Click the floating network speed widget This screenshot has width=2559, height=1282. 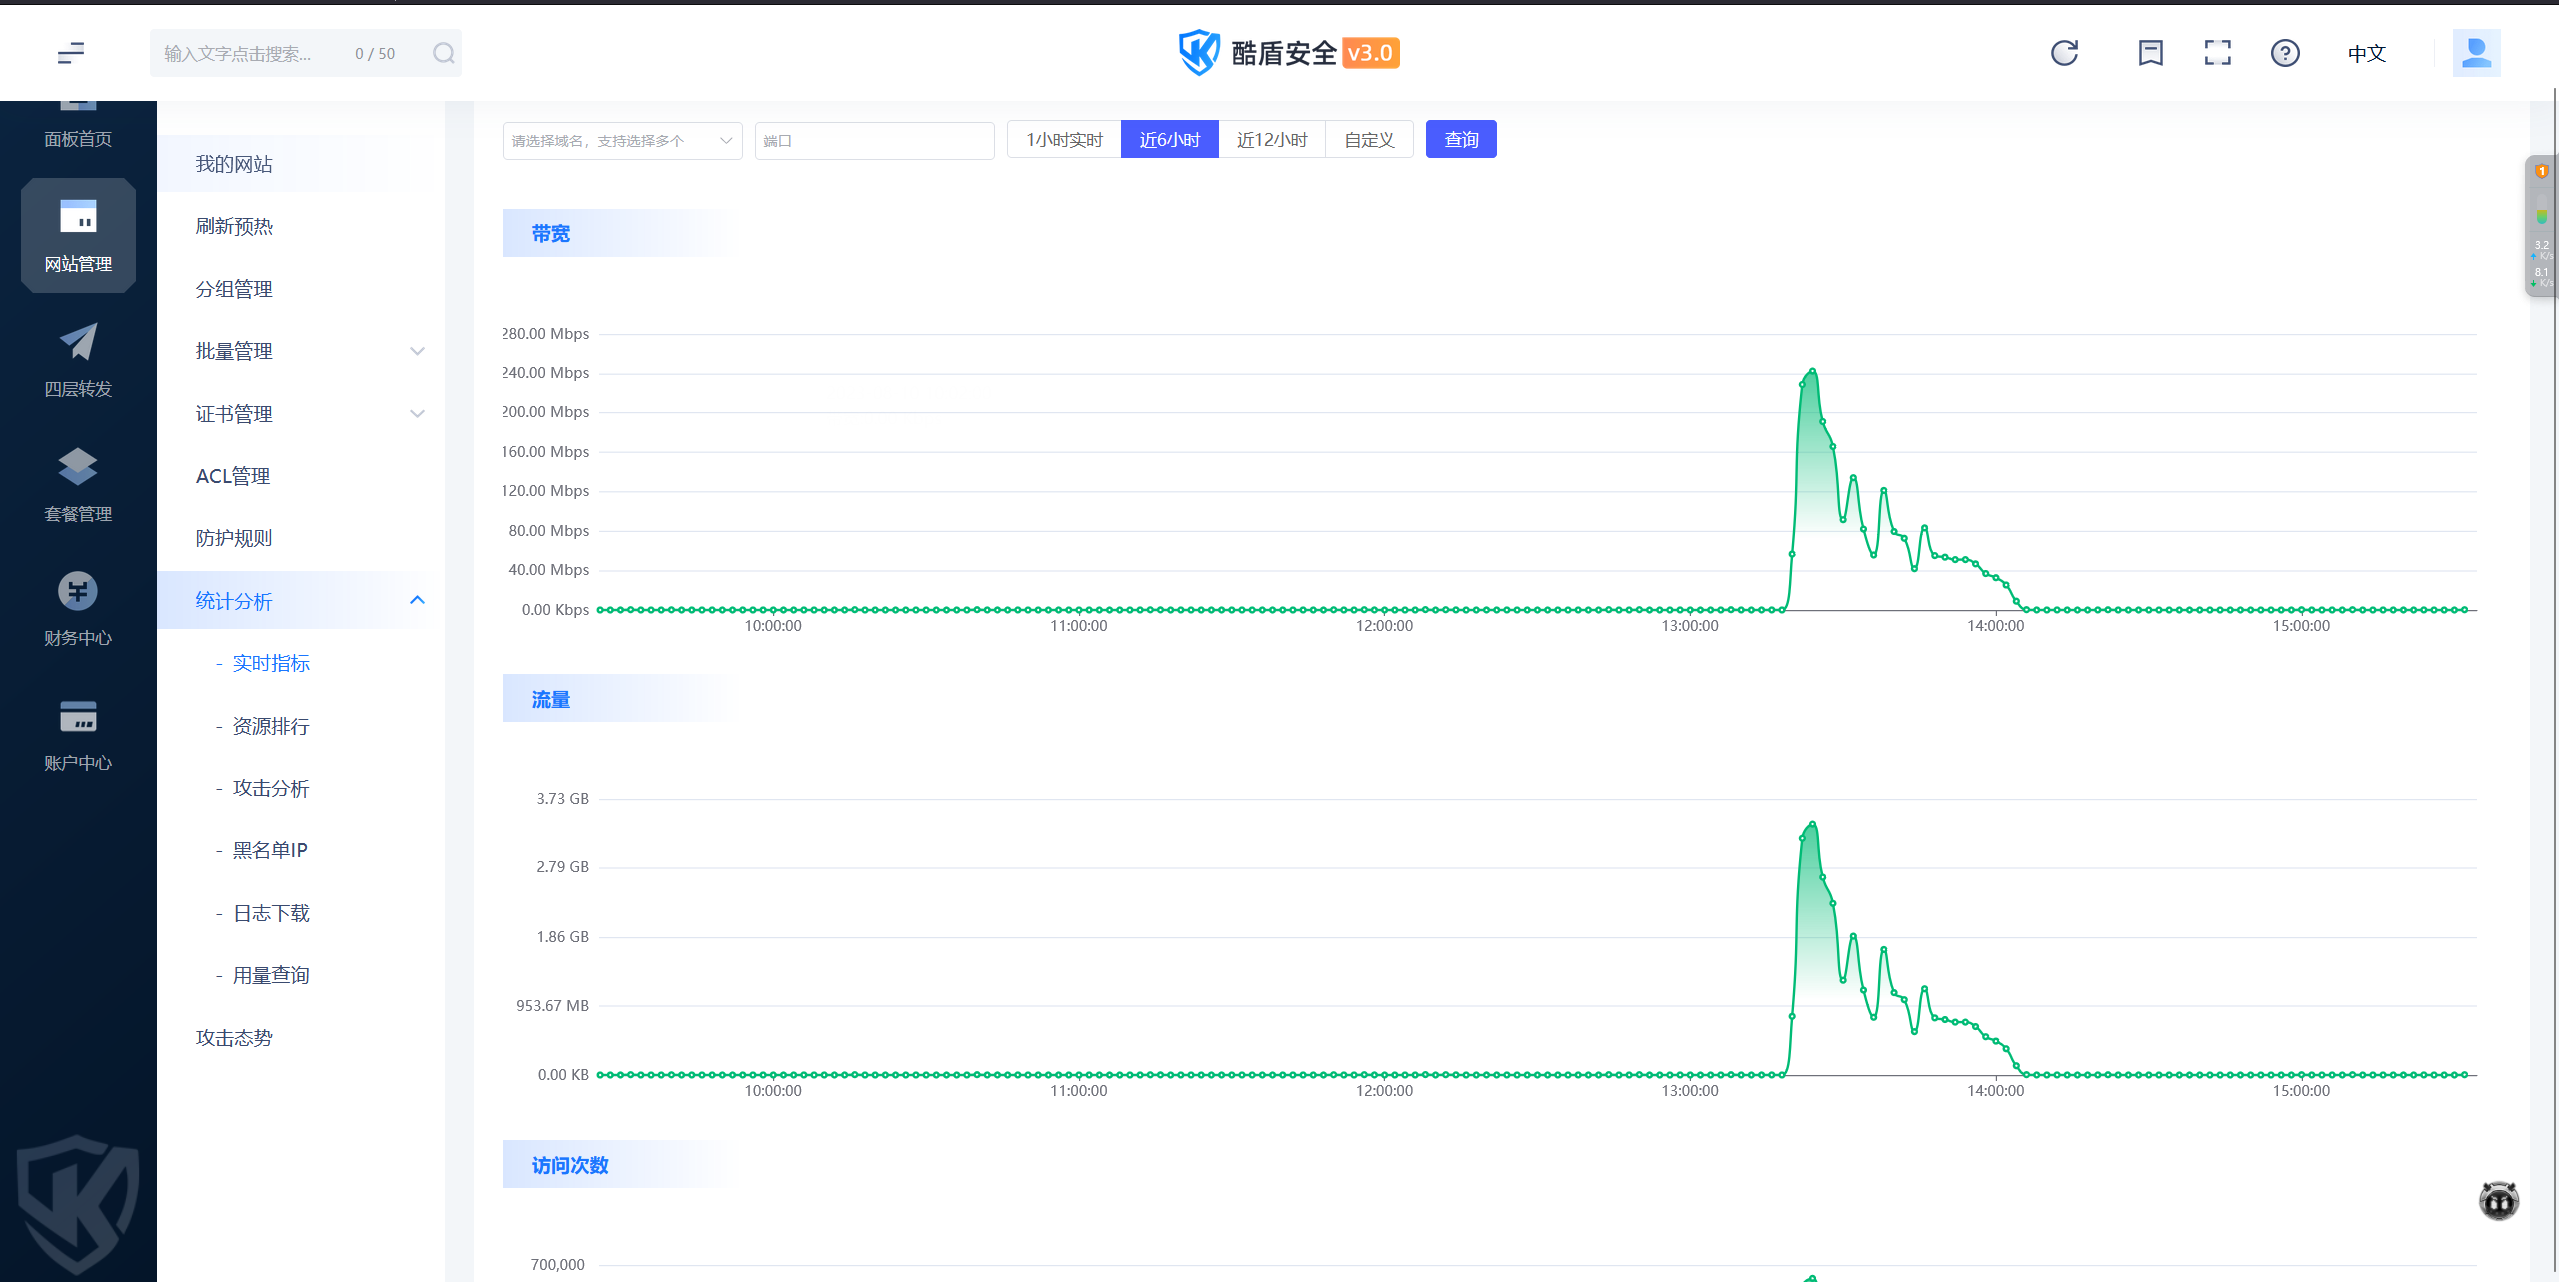click(2541, 226)
